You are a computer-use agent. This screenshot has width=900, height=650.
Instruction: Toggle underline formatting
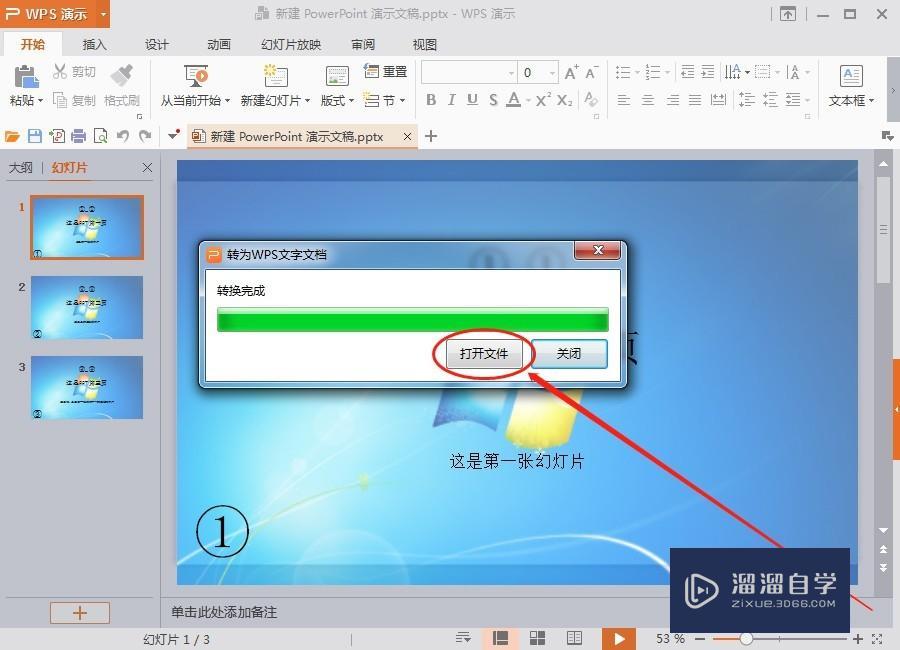472,100
